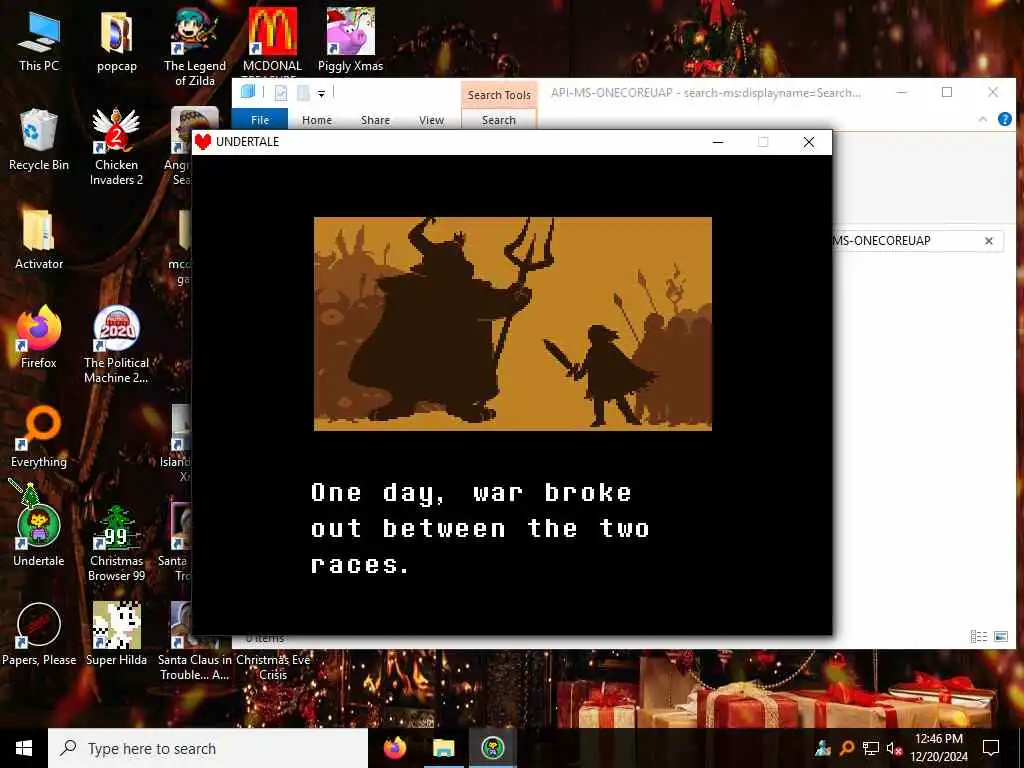This screenshot has height=768, width=1024.
Task: Launch Christmas Browser 99 shortcut
Action: click(x=116, y=543)
